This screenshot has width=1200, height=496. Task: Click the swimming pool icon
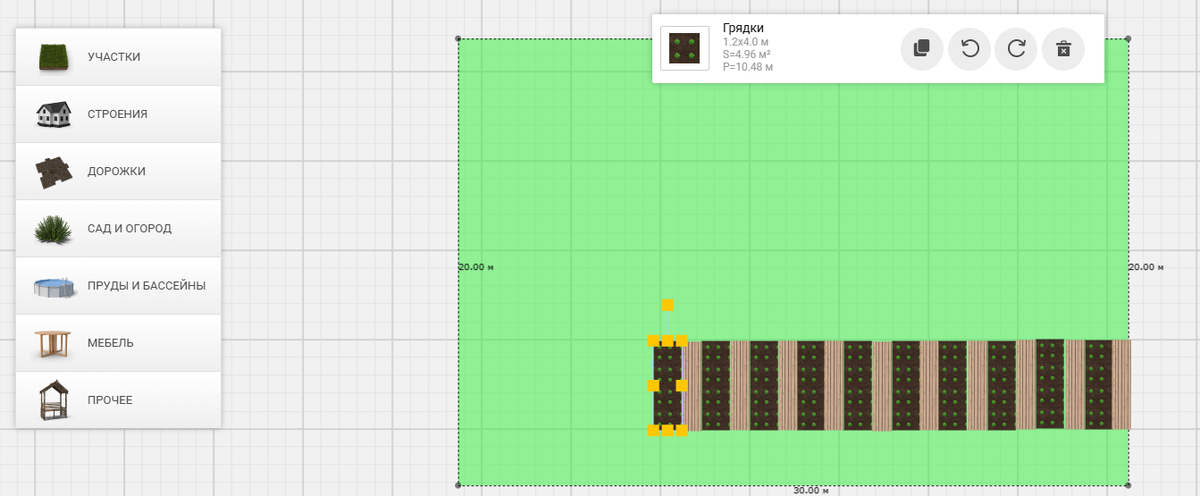54,287
